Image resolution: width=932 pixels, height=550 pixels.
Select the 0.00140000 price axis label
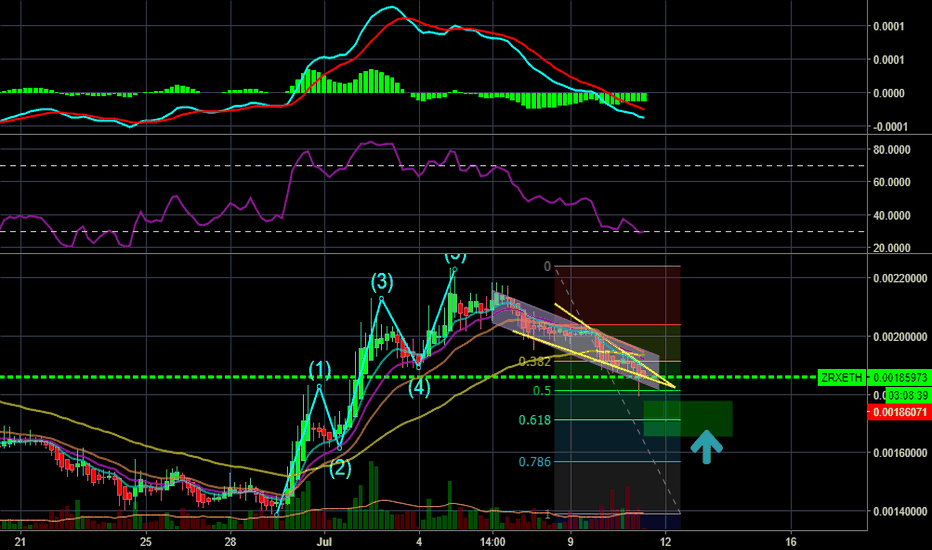900,511
